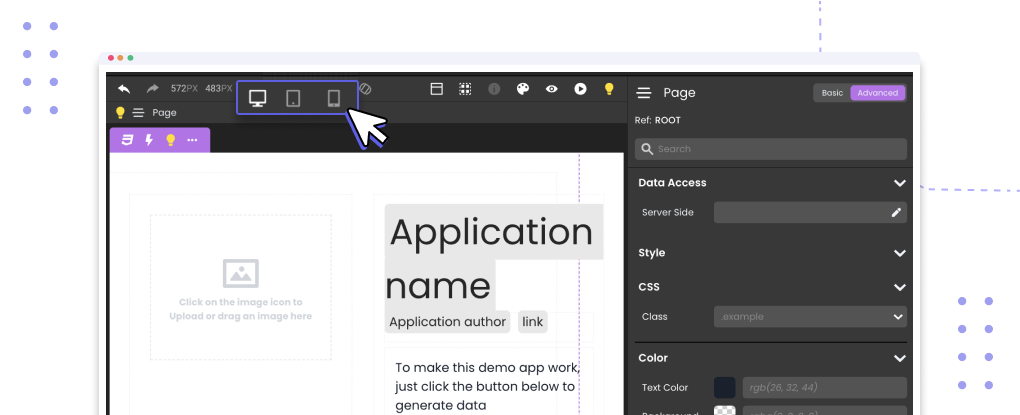The image size is (1020, 415).
Task: Select the Basic properties tab
Action: (832, 93)
